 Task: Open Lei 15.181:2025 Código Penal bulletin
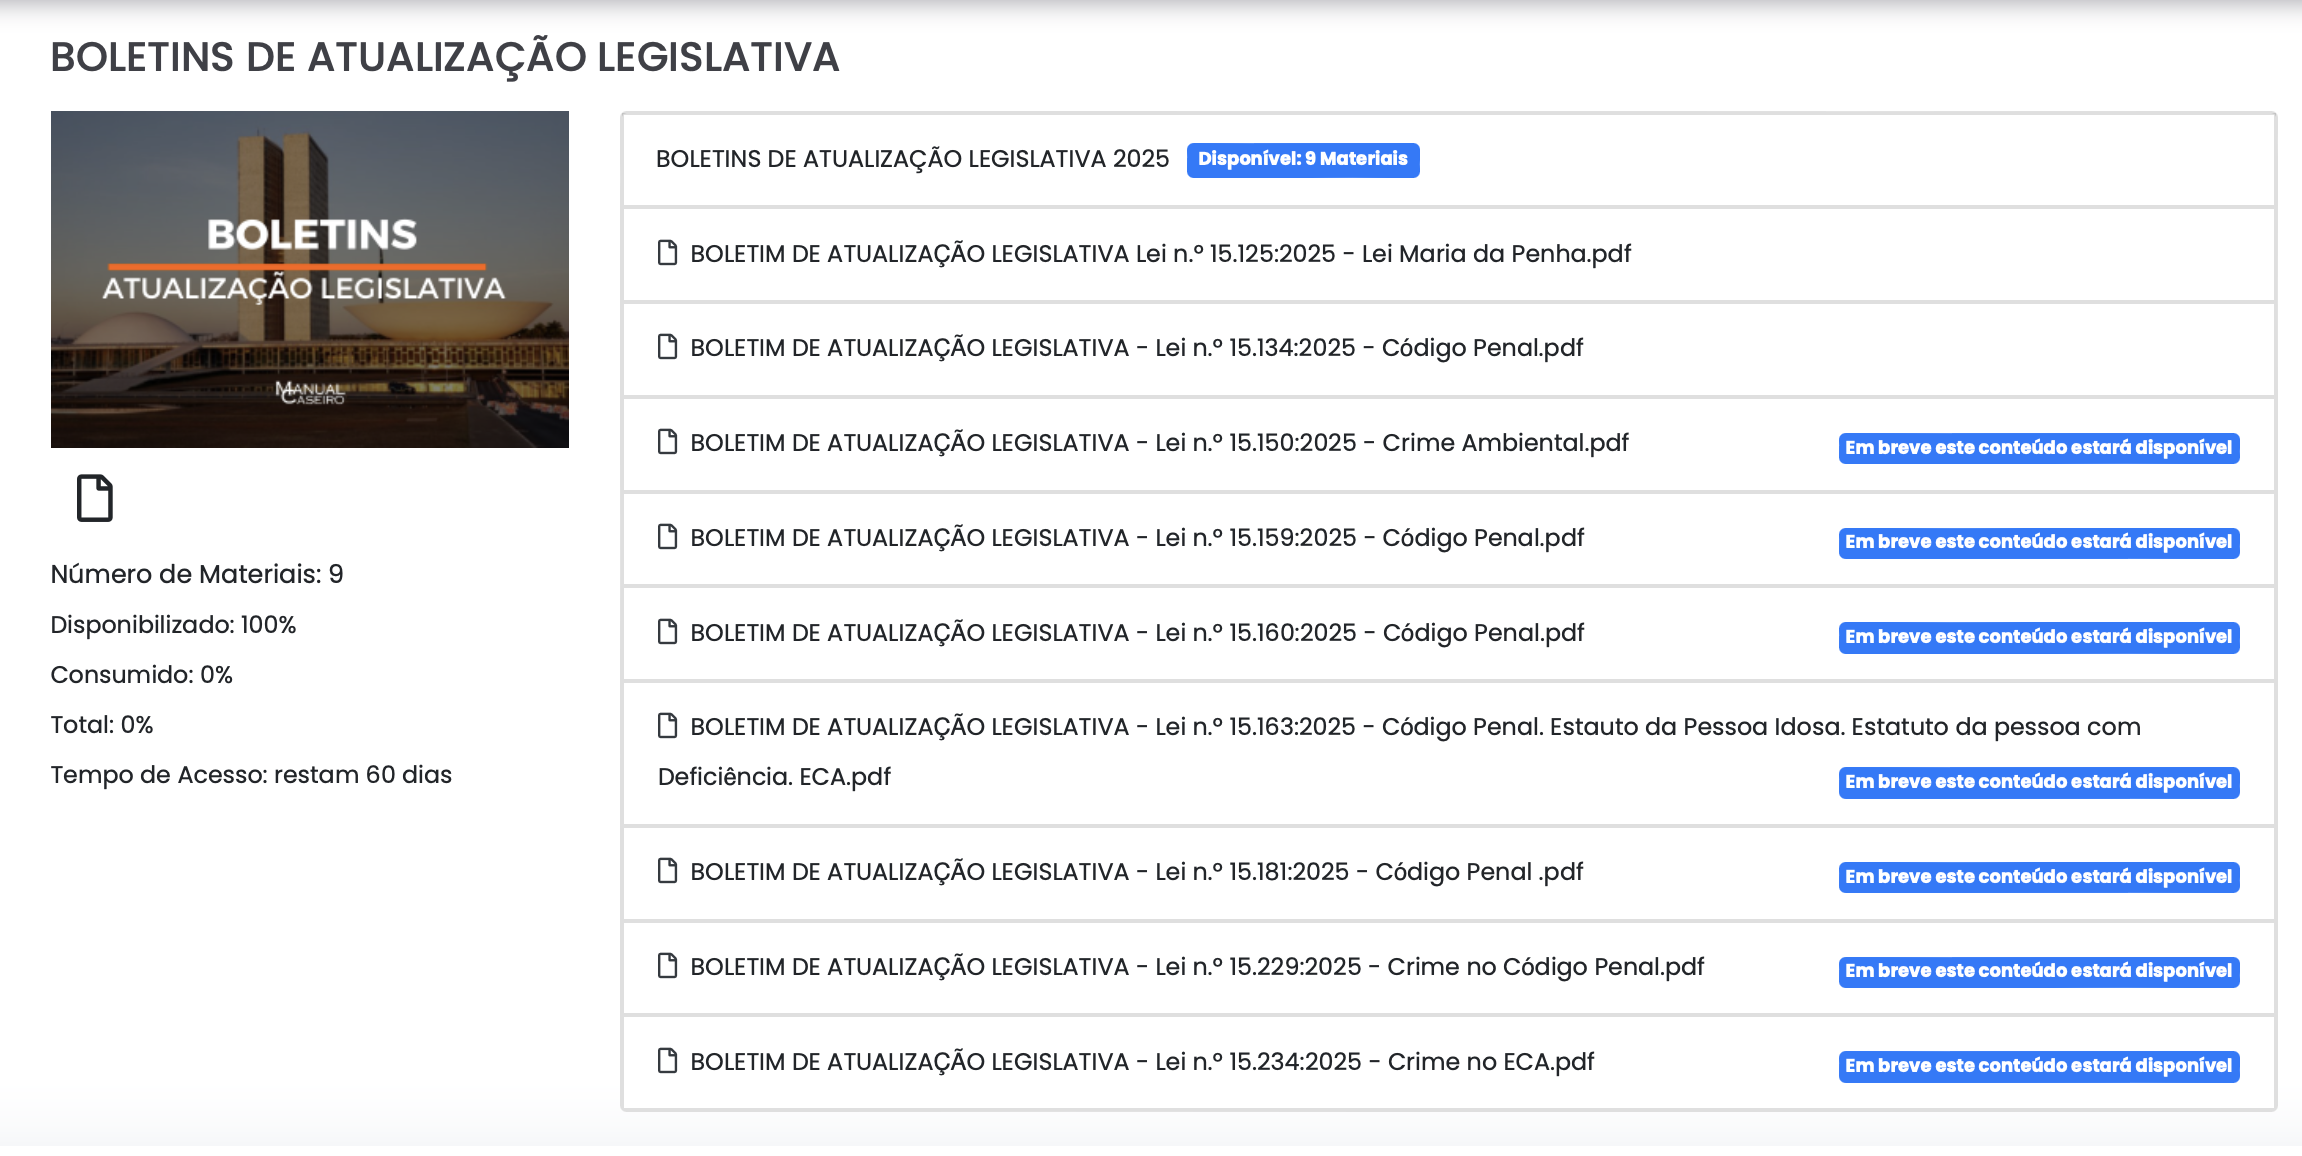(x=1136, y=872)
